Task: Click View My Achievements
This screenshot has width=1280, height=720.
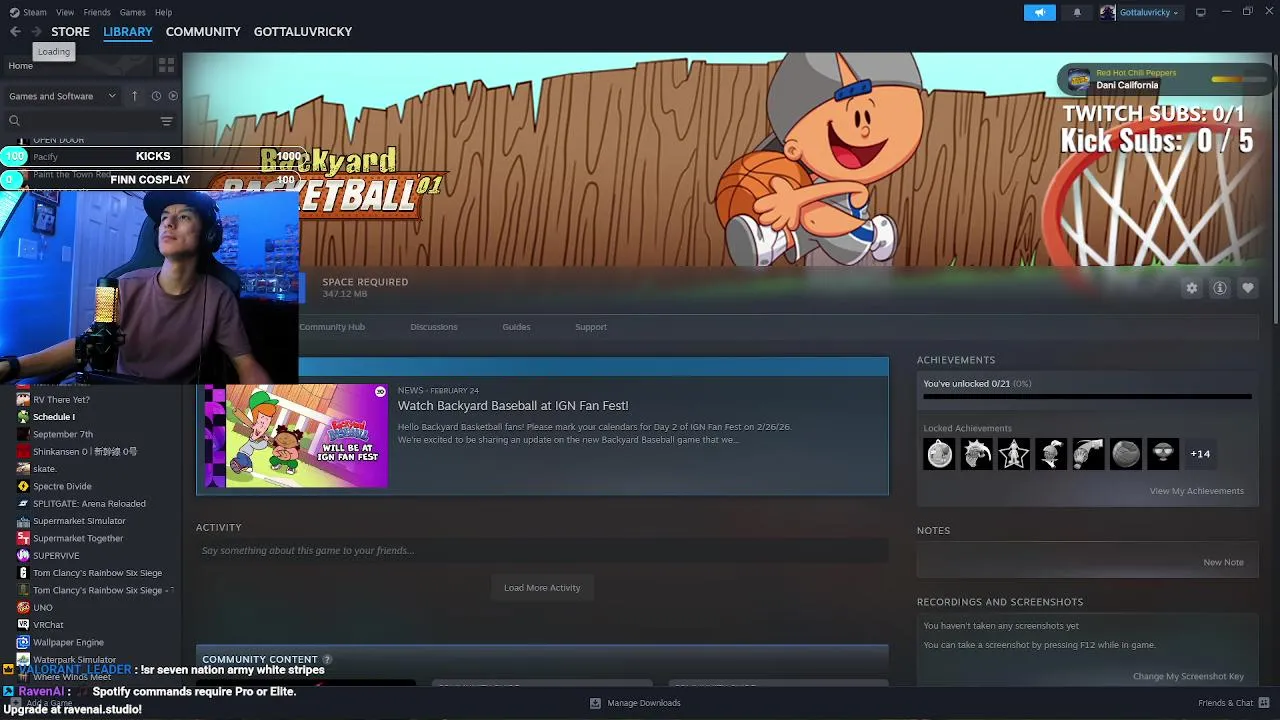Action: (1197, 491)
